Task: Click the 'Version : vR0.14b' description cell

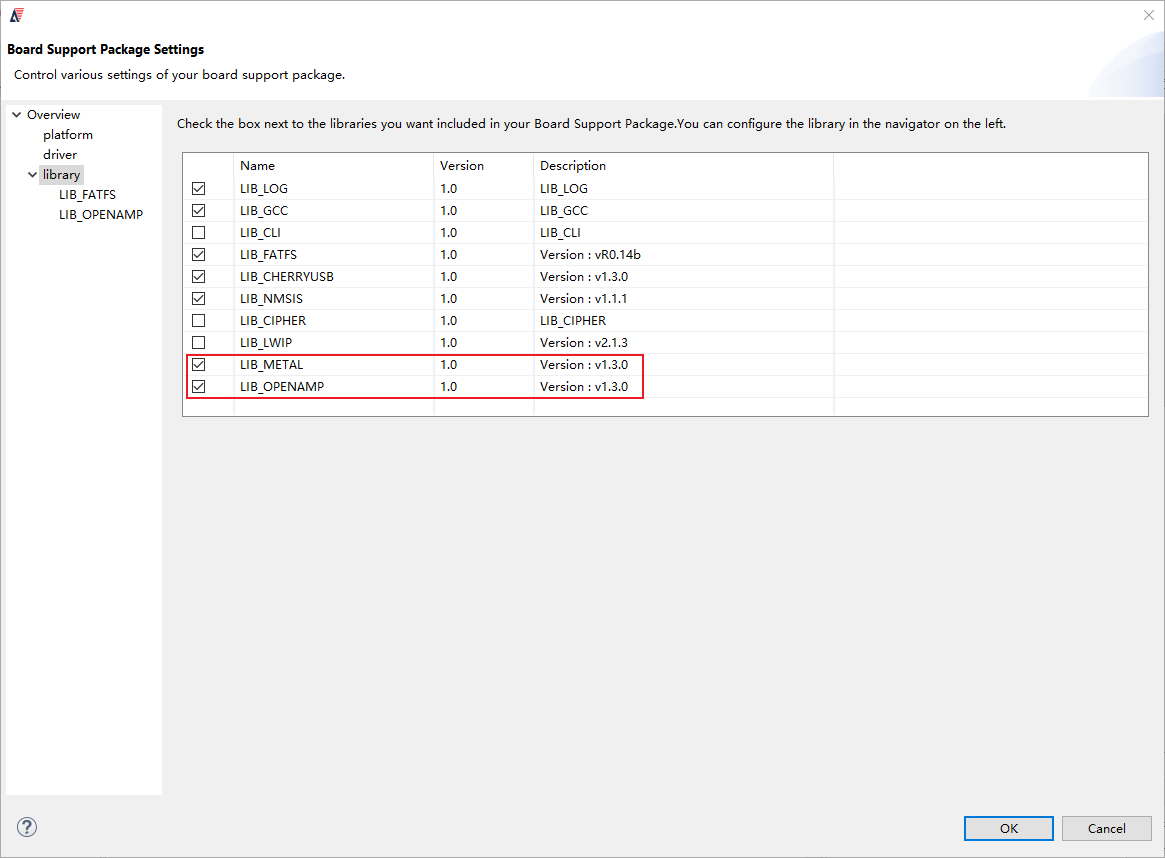Action: [x=684, y=254]
